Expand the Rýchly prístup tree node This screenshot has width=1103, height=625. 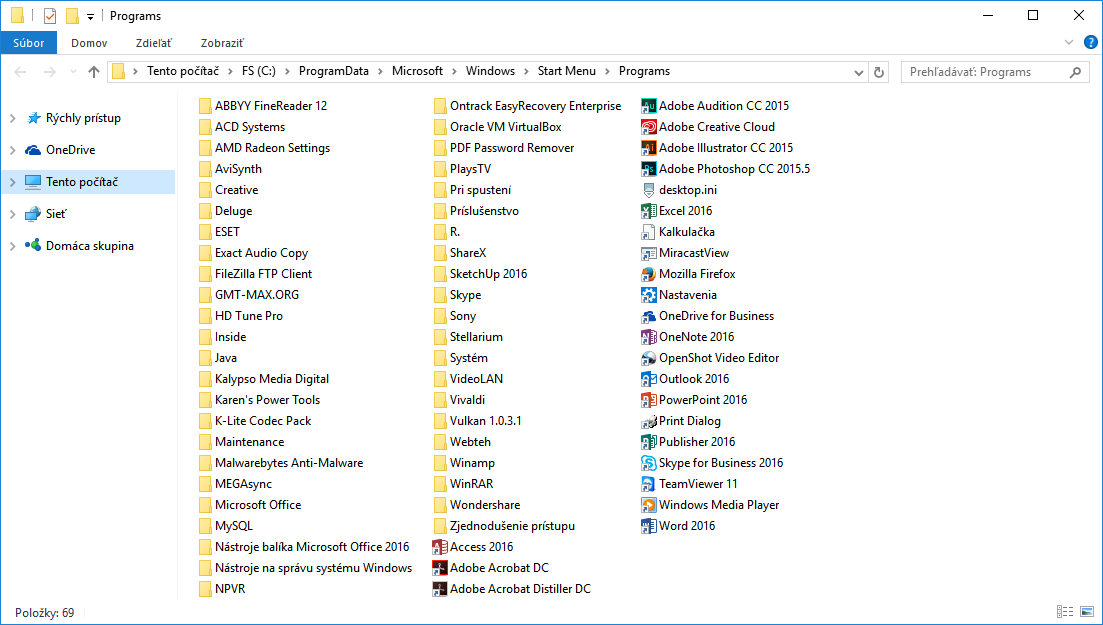(x=13, y=118)
